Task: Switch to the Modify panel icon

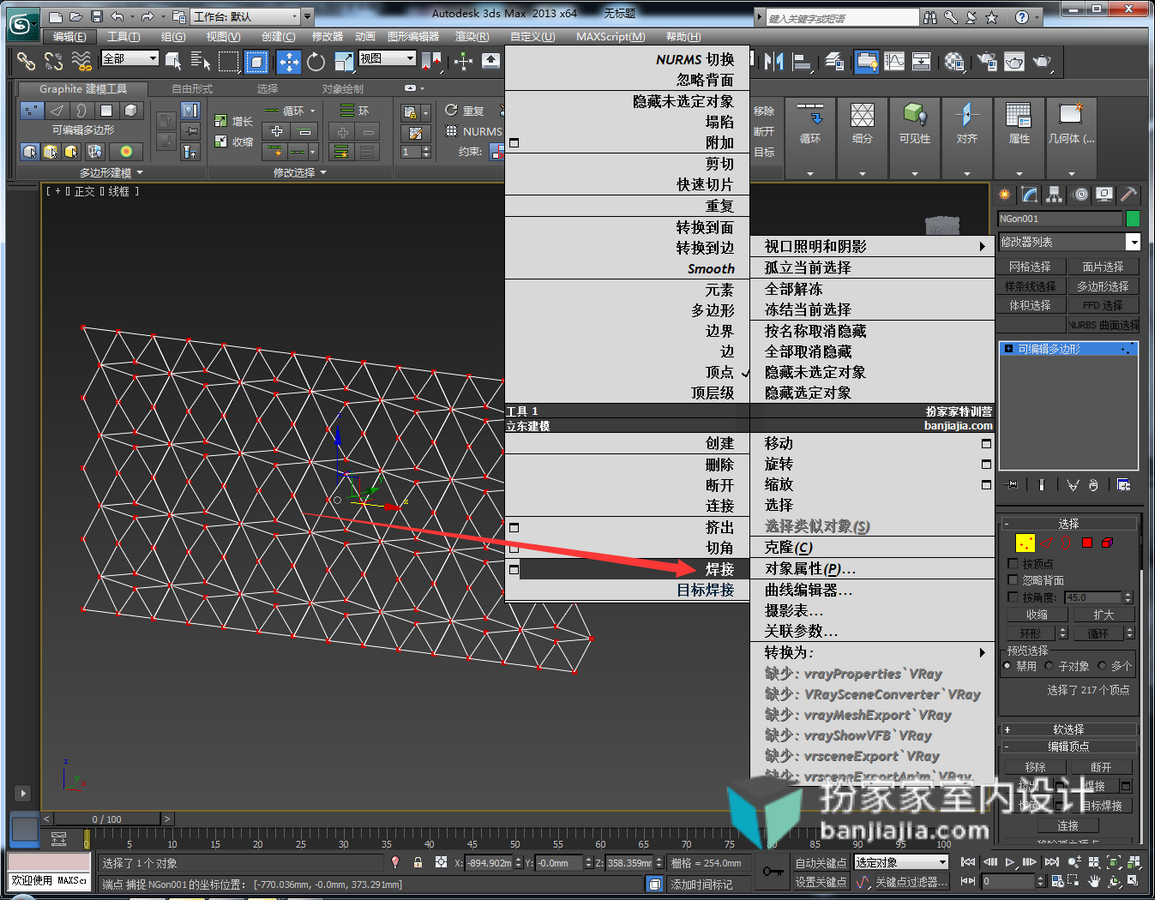Action: coord(1029,194)
